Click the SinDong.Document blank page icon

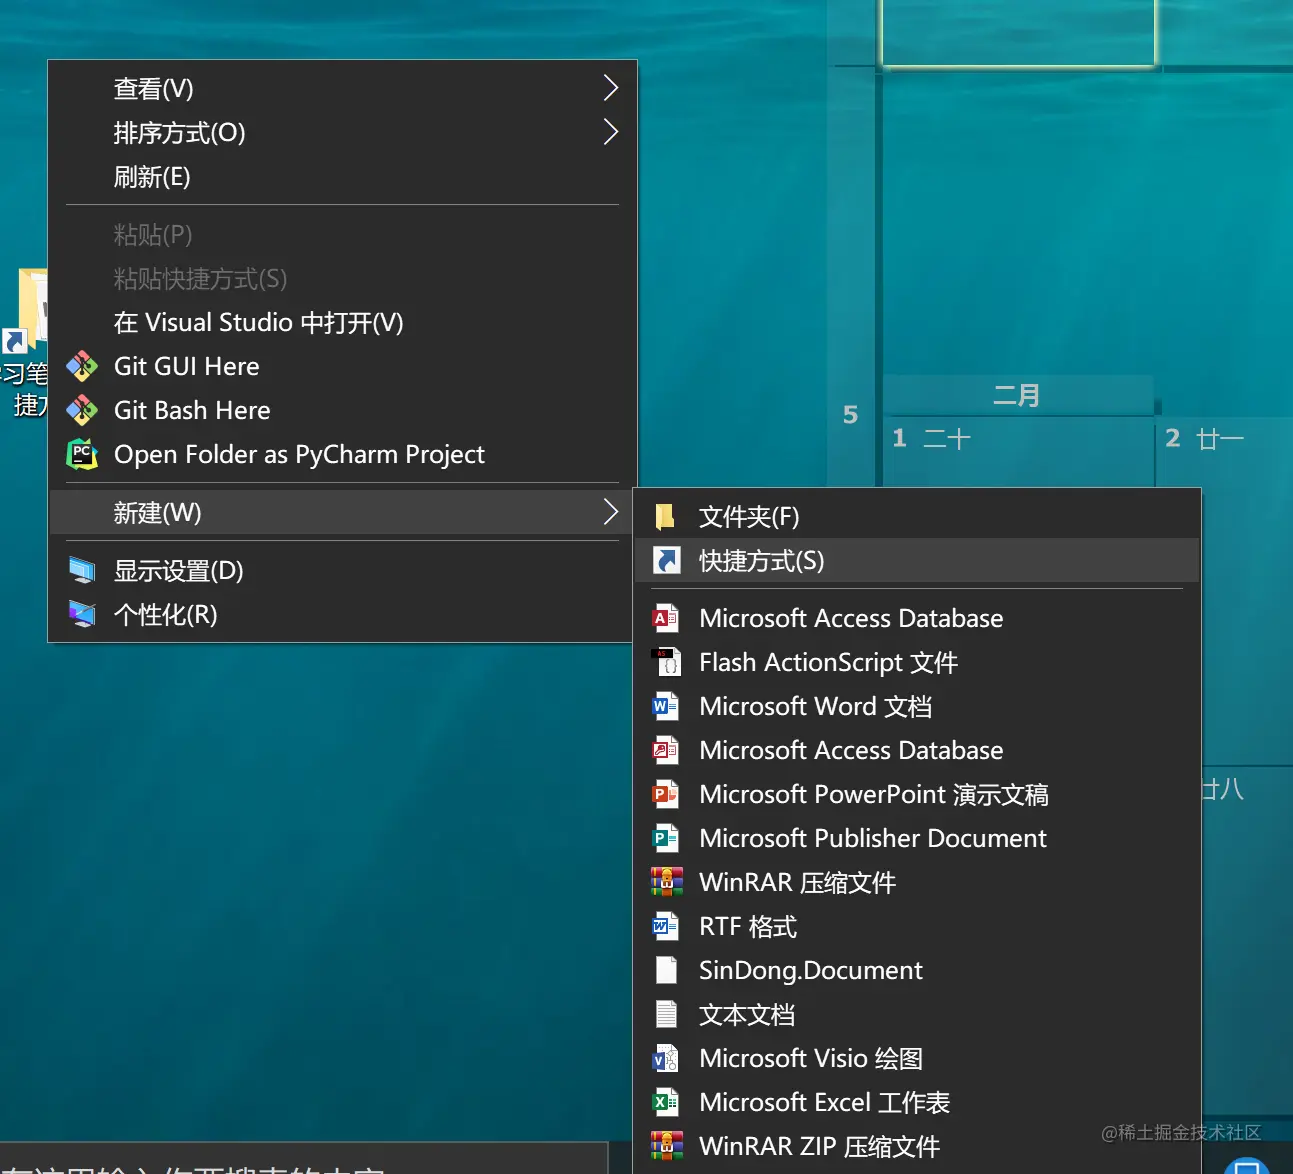(666, 970)
